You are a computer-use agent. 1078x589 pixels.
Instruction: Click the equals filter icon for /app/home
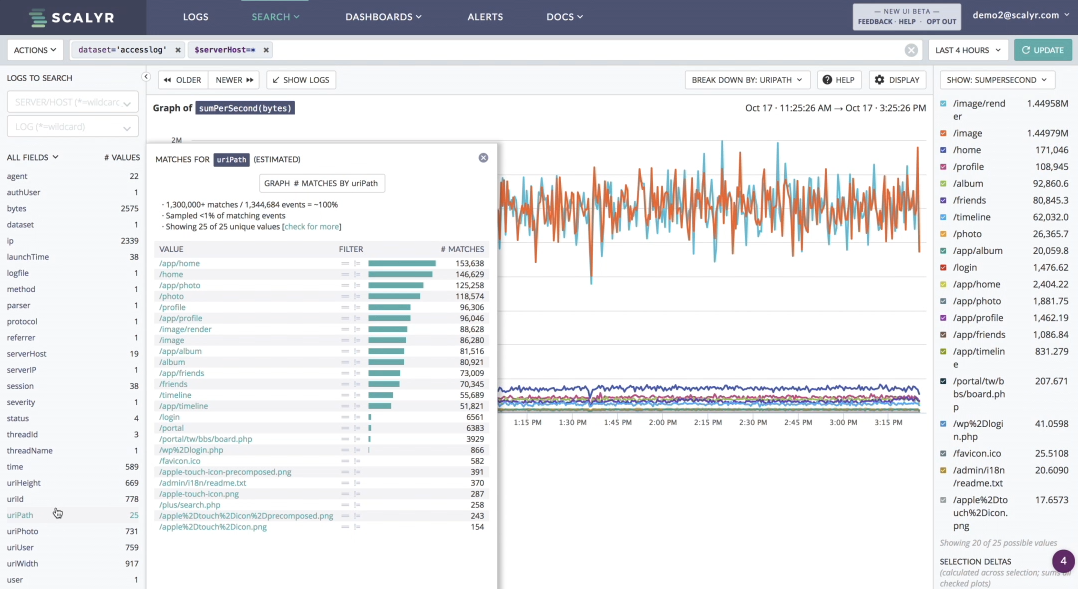click(x=345, y=264)
